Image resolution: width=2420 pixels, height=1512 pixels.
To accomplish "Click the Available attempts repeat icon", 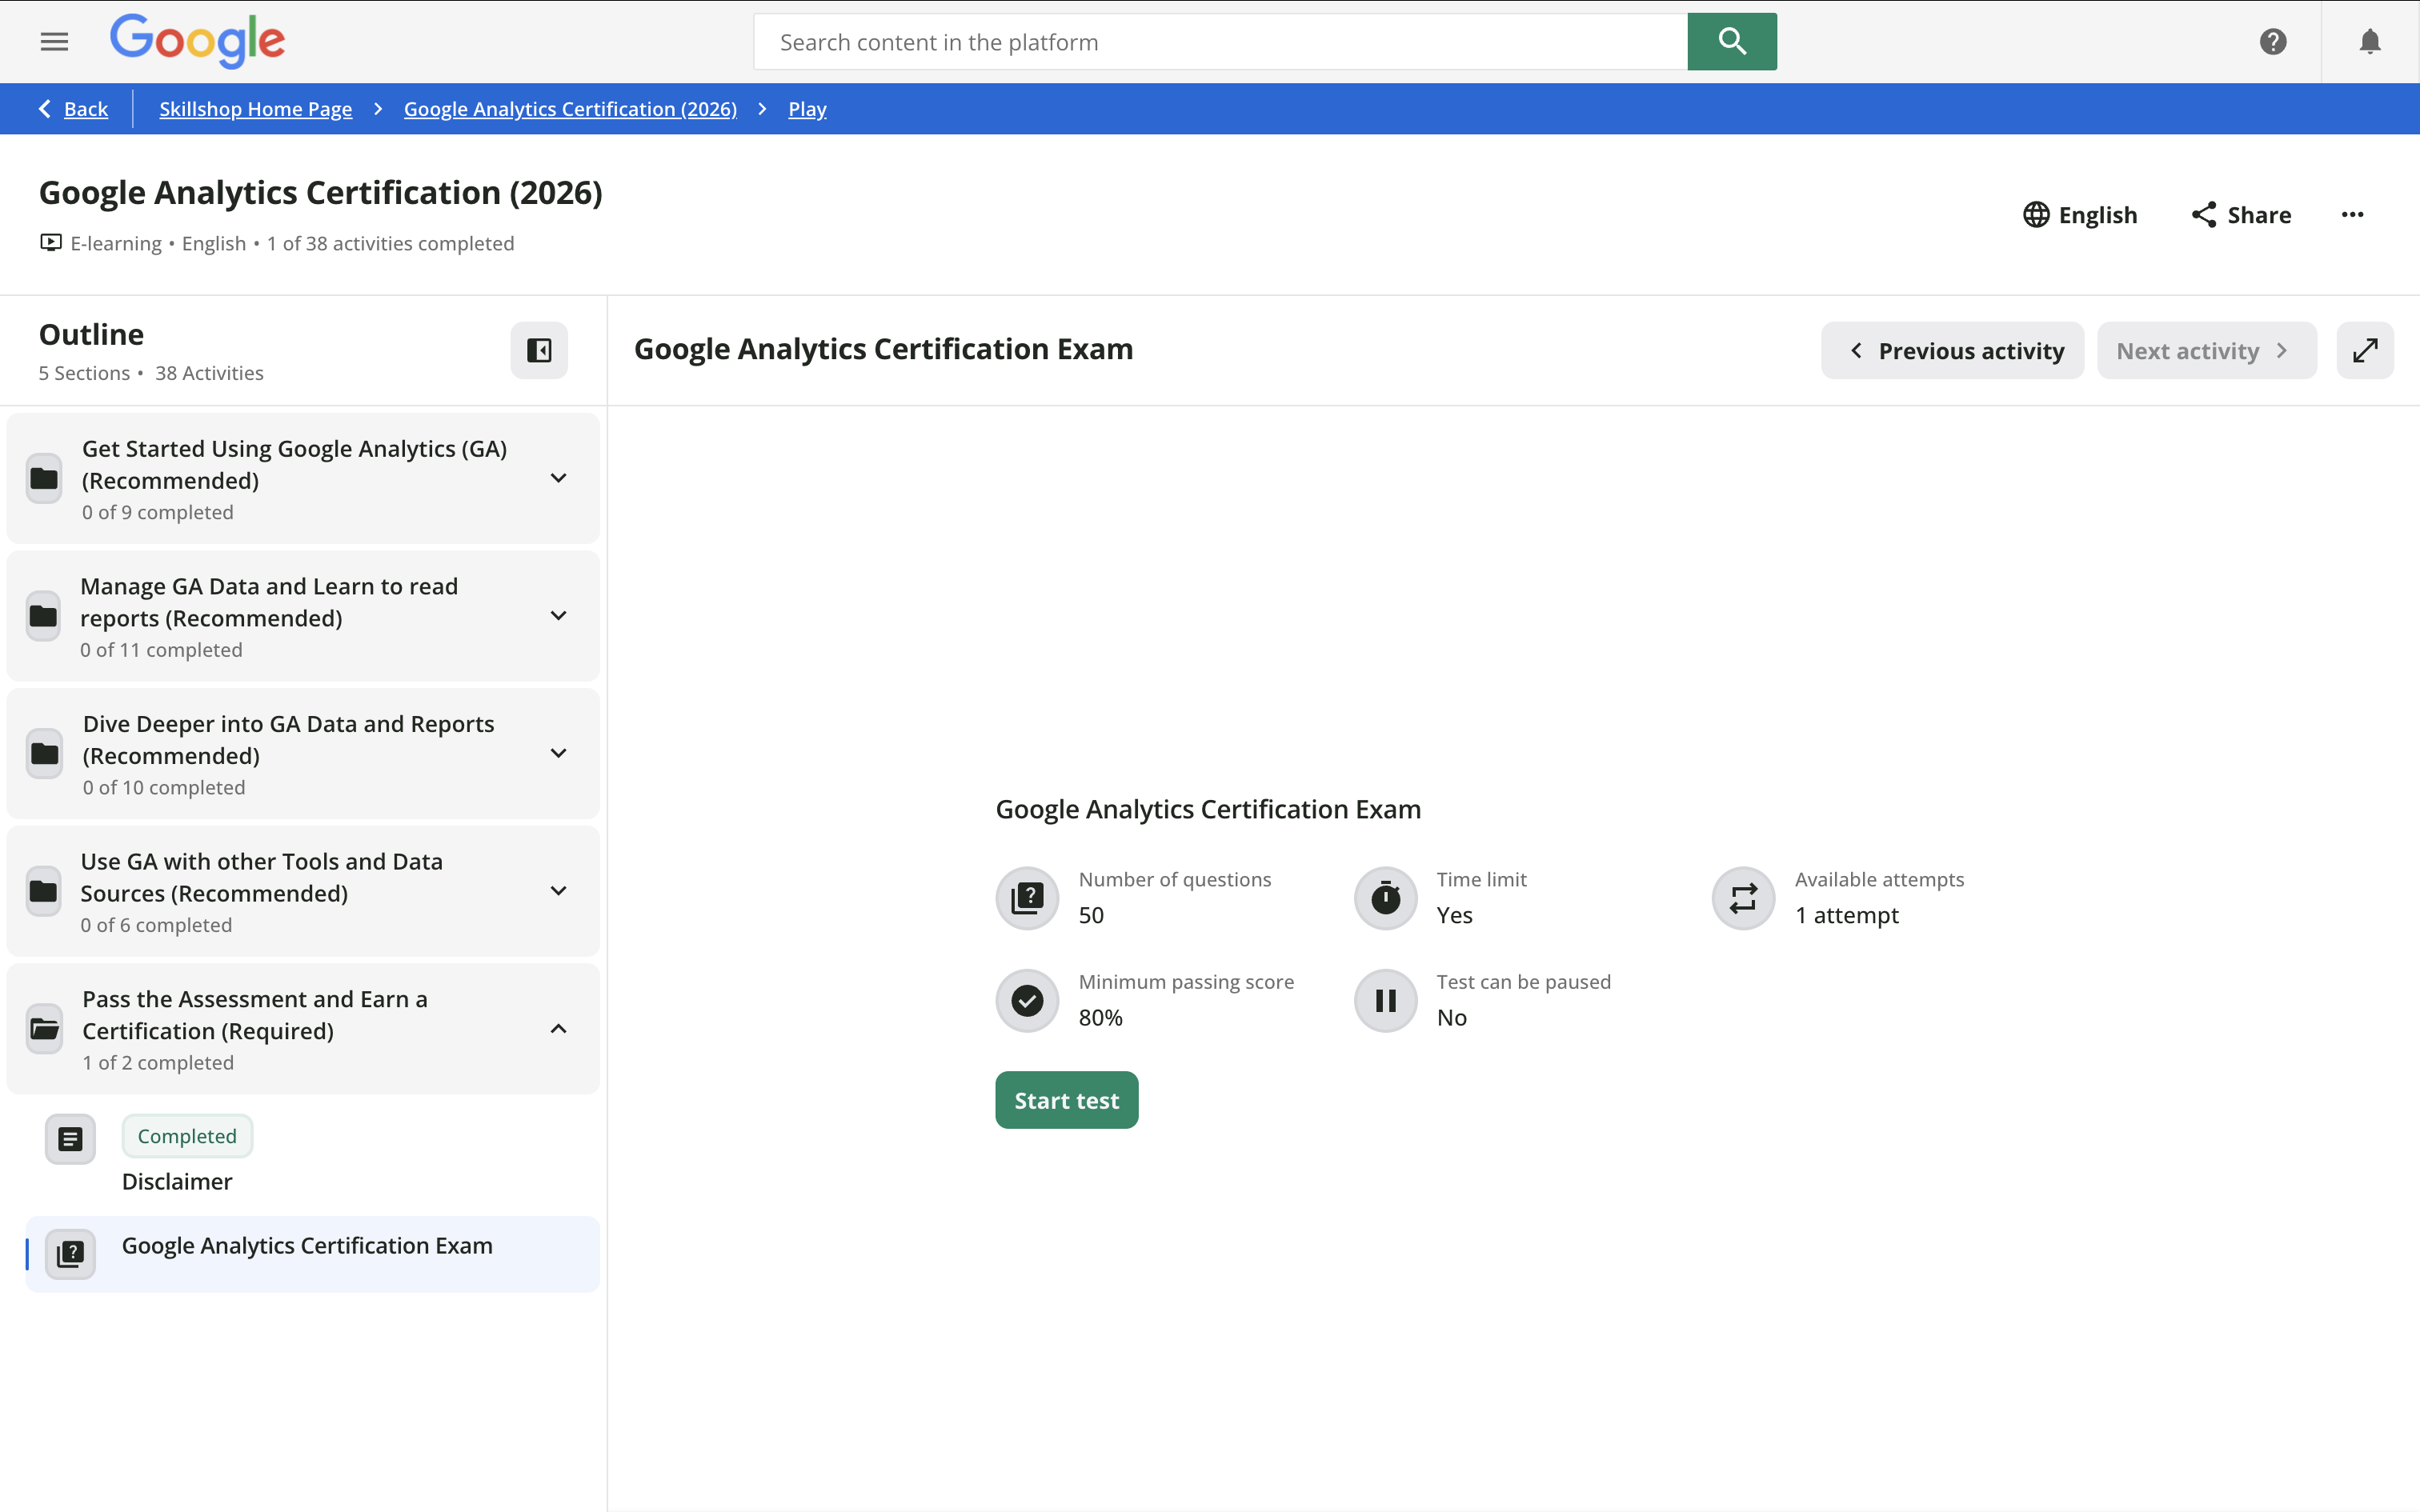I will pyautogui.click(x=1743, y=898).
